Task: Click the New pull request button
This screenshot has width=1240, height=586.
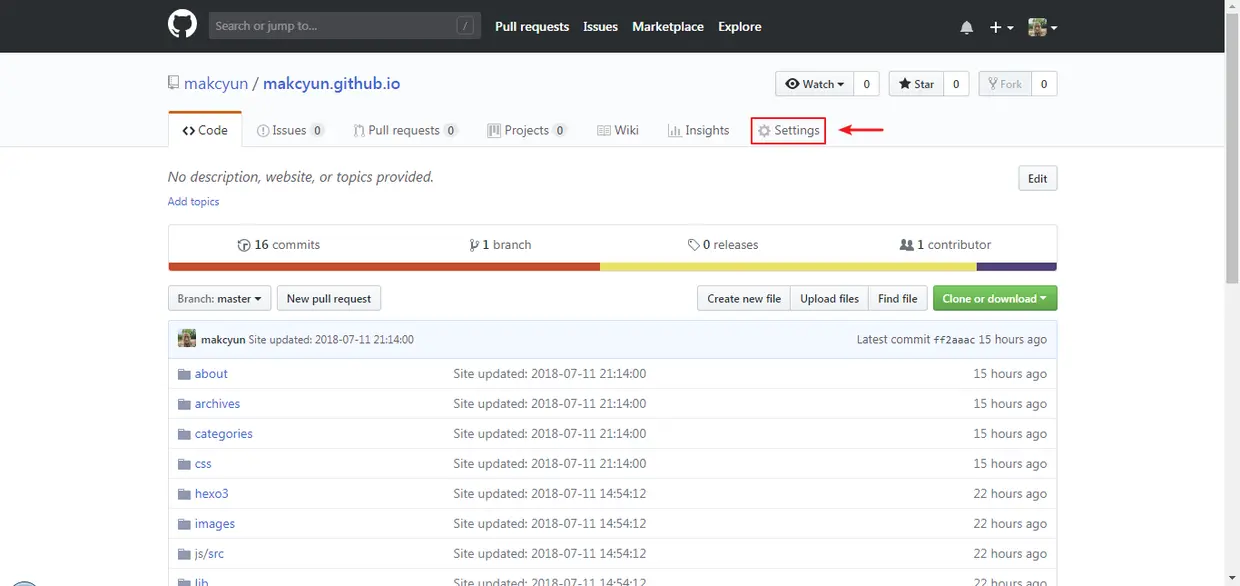Action: 329,298
